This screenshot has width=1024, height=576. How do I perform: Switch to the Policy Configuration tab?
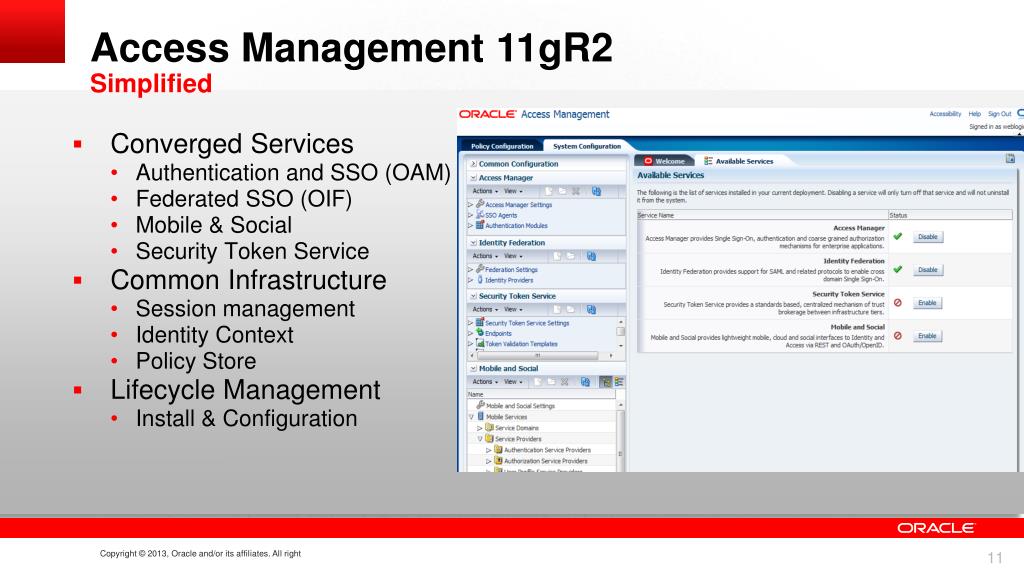coord(502,146)
